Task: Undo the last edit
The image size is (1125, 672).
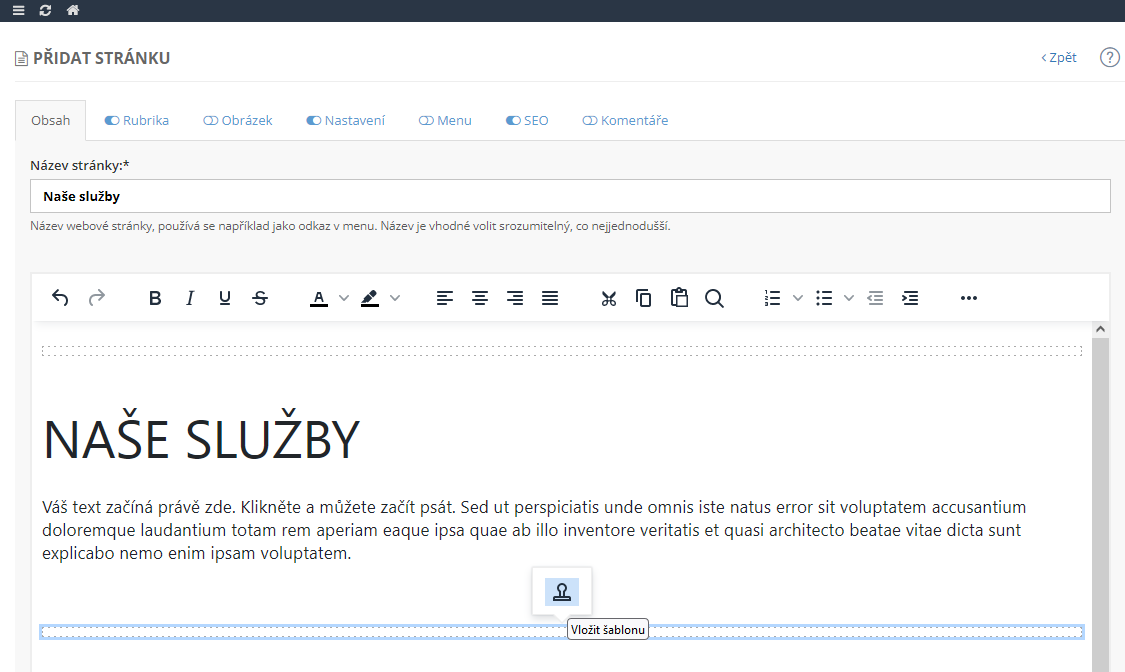Action: (x=60, y=298)
